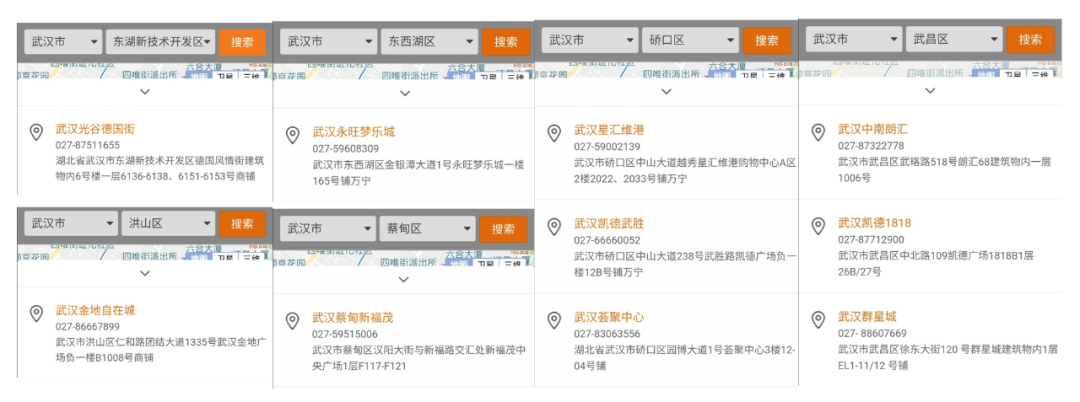Click 搜索 in the 东西湖区 panel

[x=506, y=41]
